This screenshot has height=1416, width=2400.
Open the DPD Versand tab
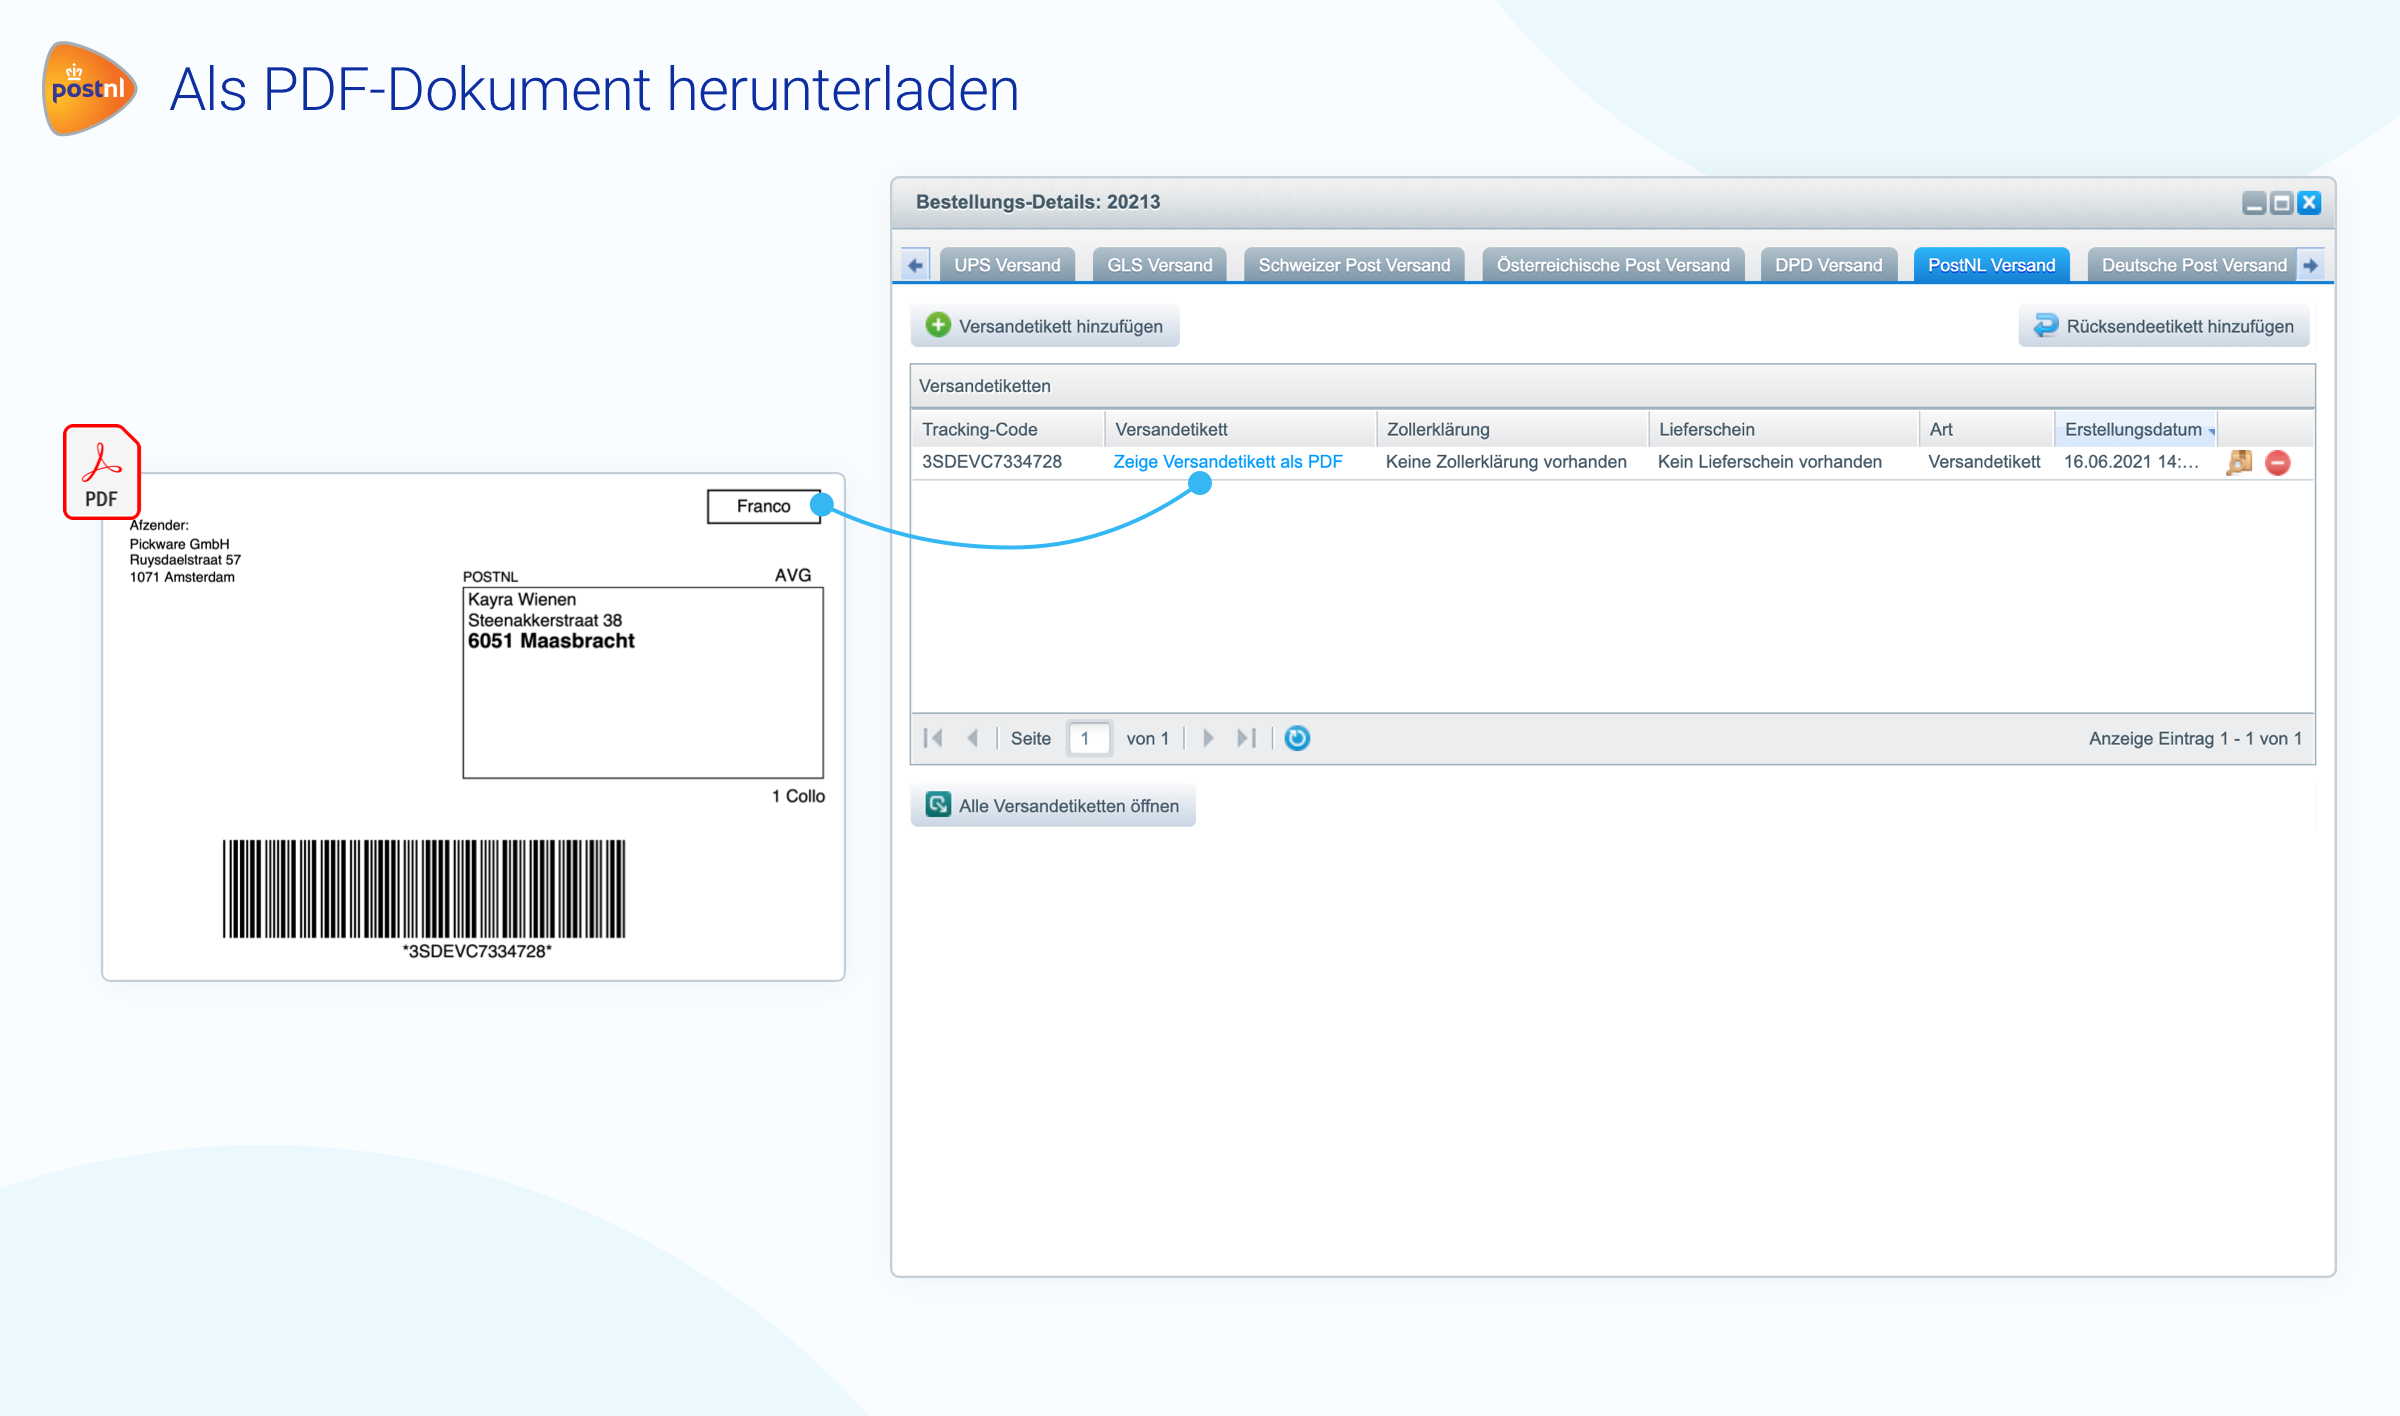(x=1828, y=265)
